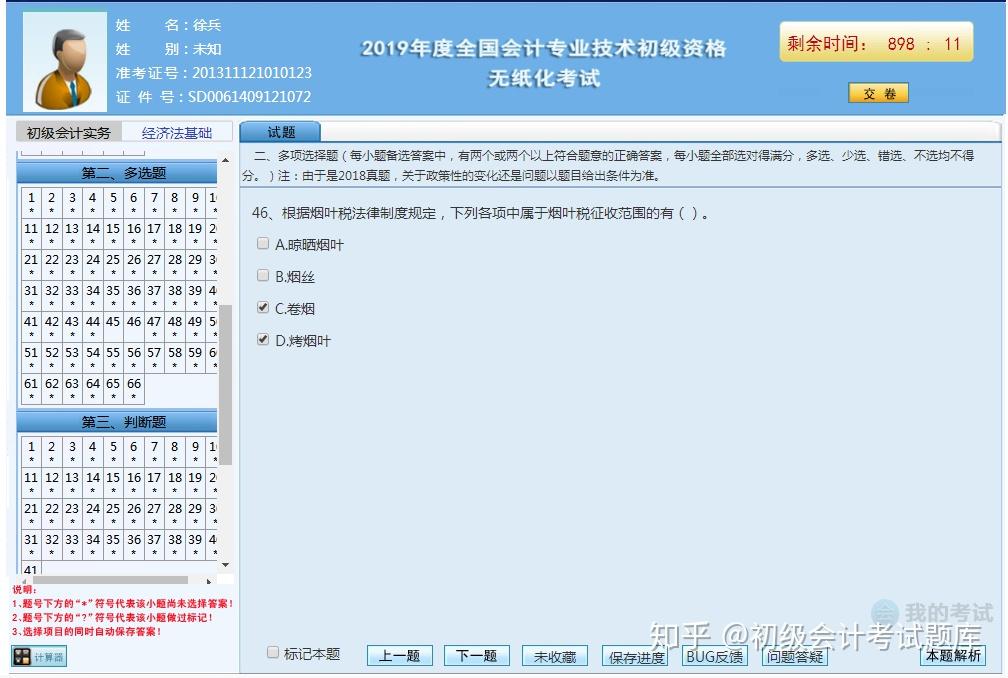Click horizontal scrollbar right arrow

[x=209, y=581]
